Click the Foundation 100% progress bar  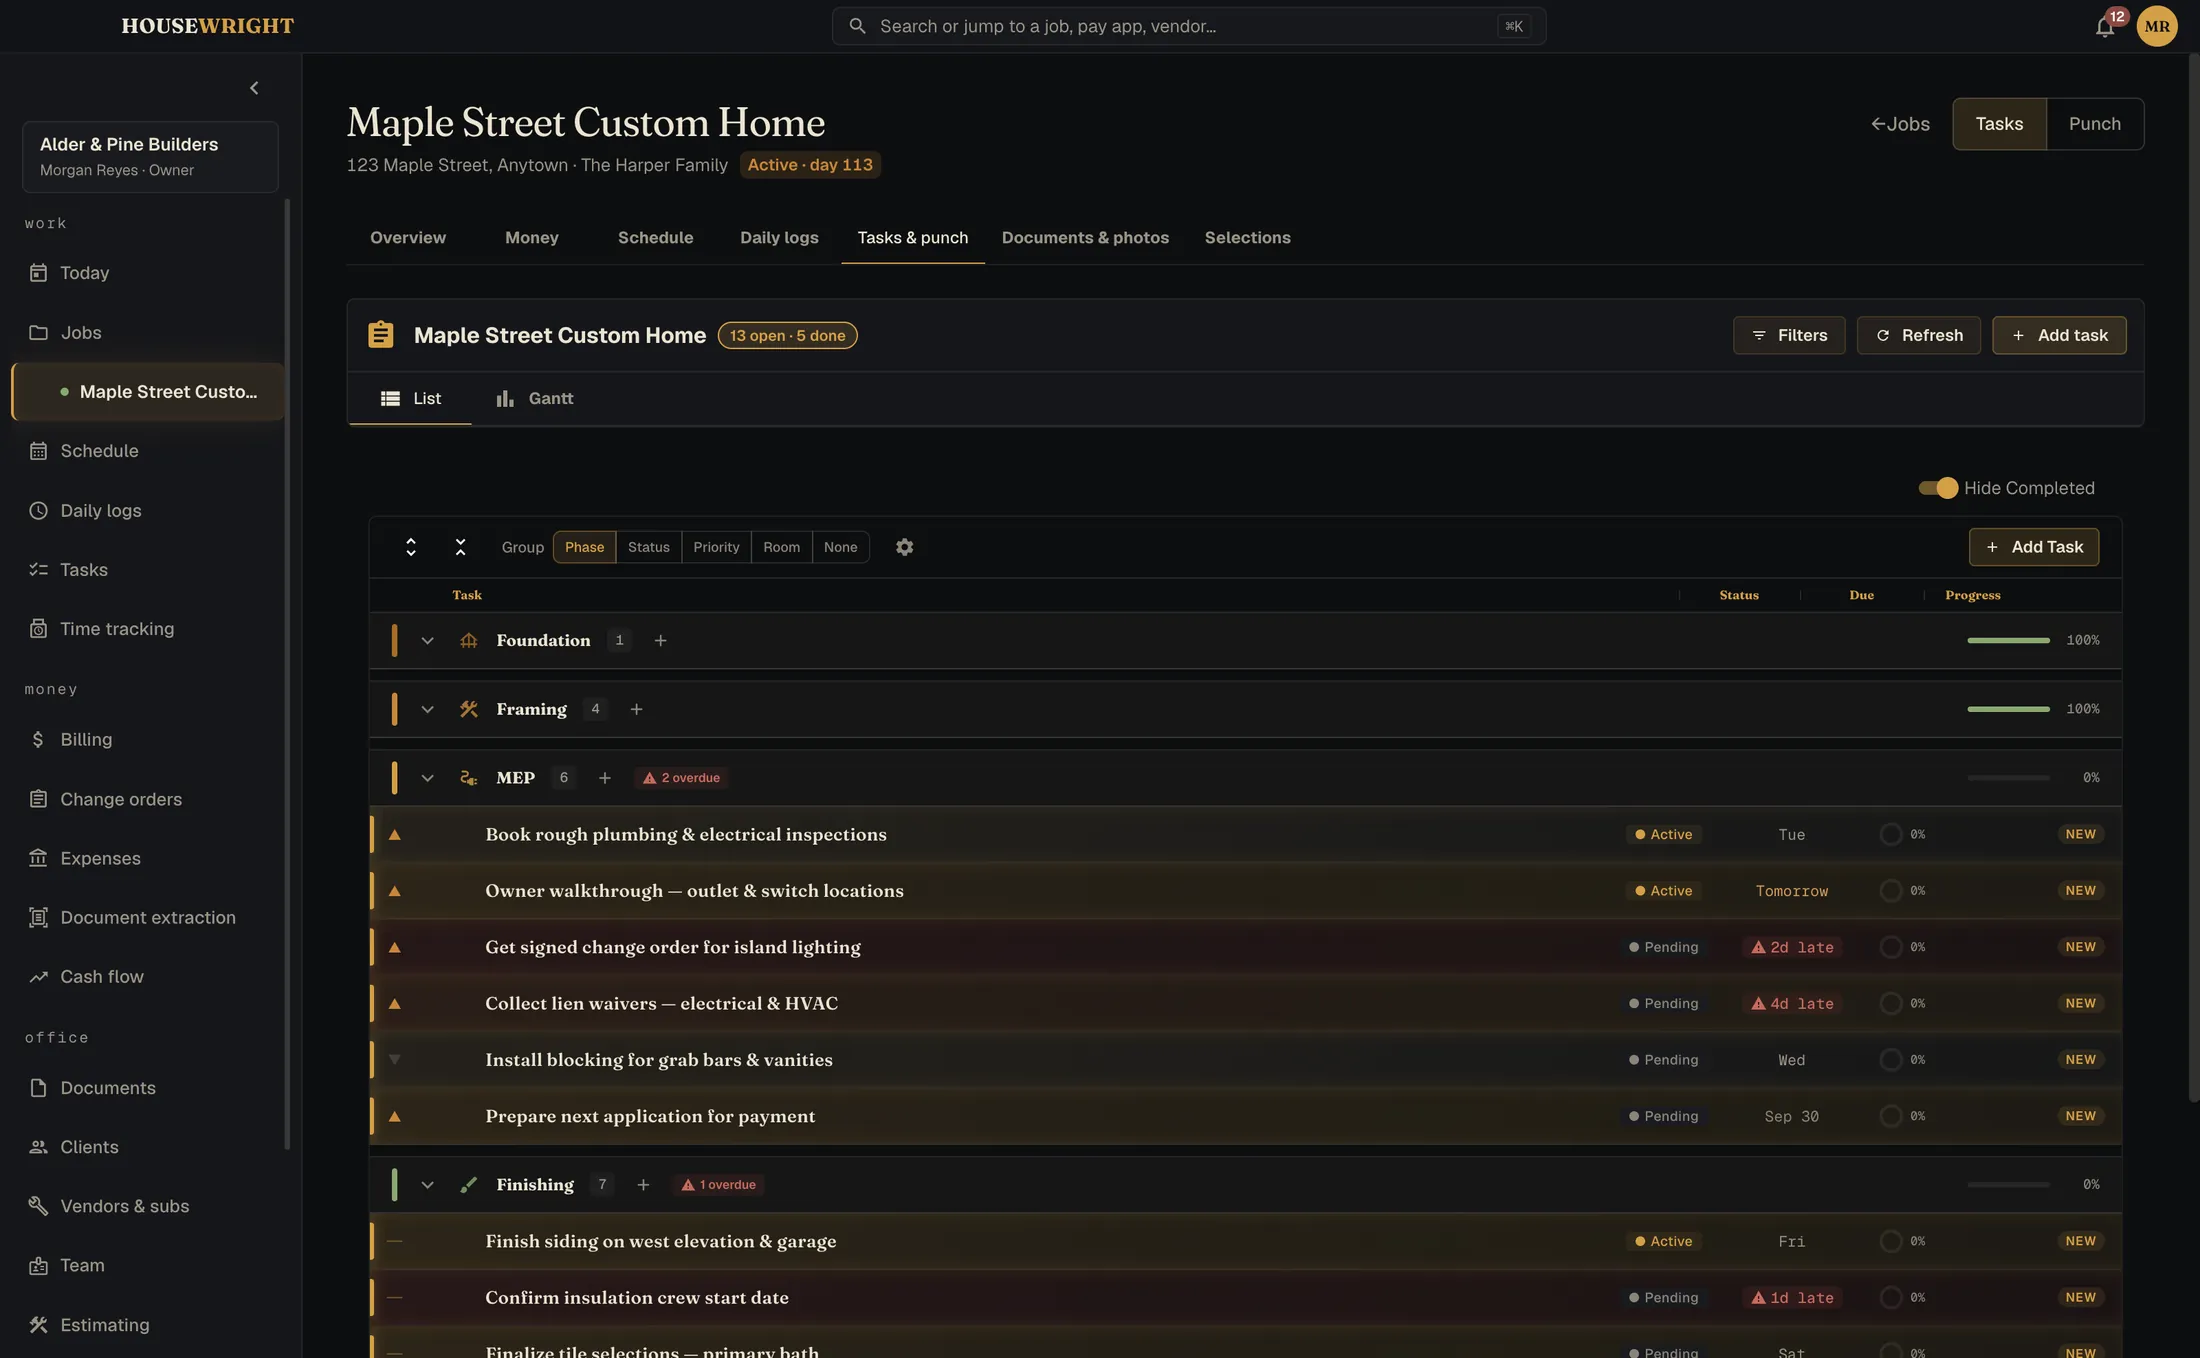2008,640
